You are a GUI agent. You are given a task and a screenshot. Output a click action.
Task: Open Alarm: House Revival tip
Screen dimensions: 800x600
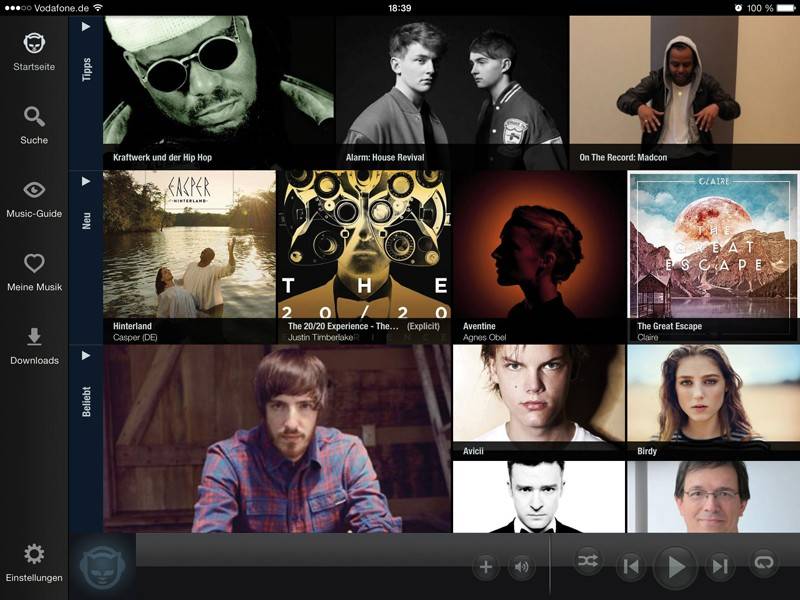(452, 92)
